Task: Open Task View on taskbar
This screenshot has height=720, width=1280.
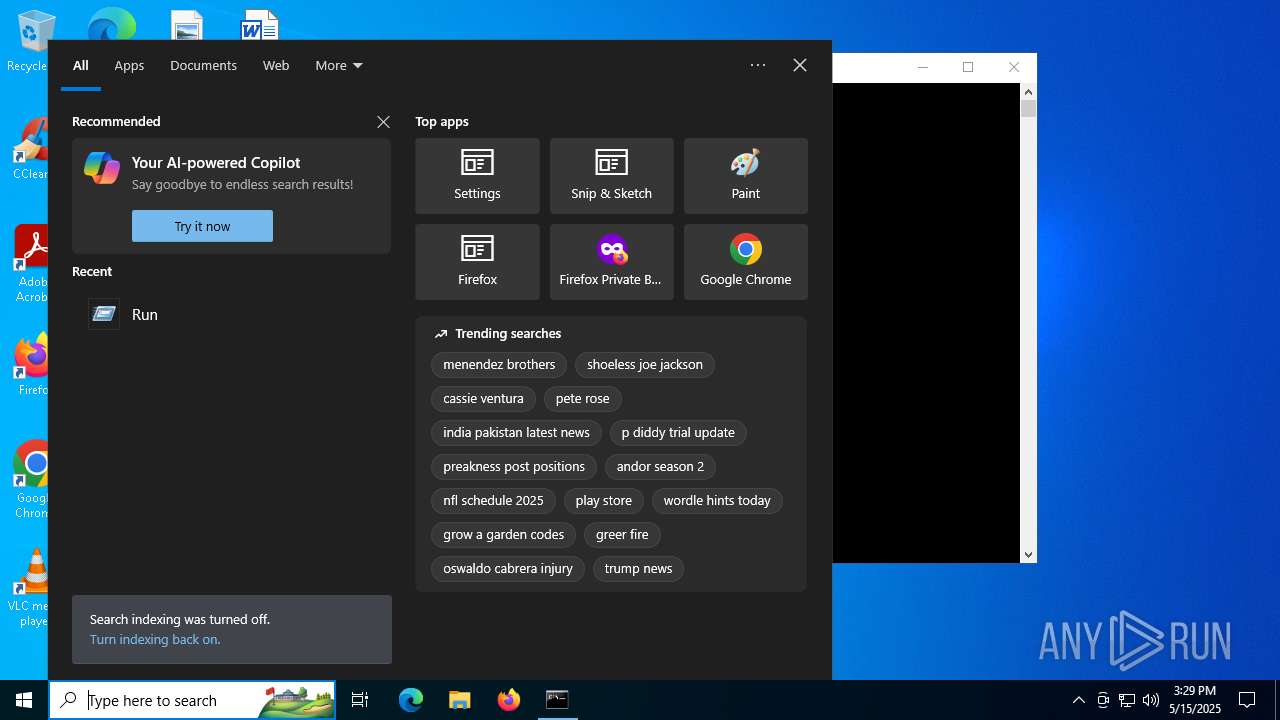Action: [x=360, y=700]
